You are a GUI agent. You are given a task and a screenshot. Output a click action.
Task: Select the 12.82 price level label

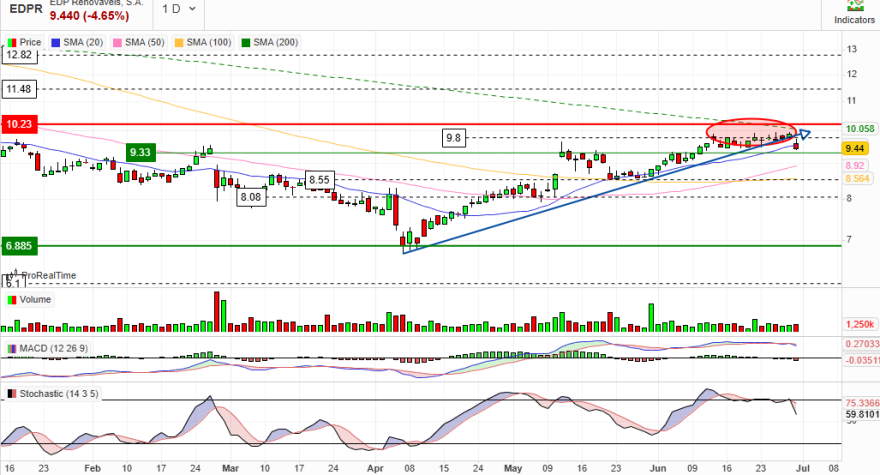(x=19, y=55)
